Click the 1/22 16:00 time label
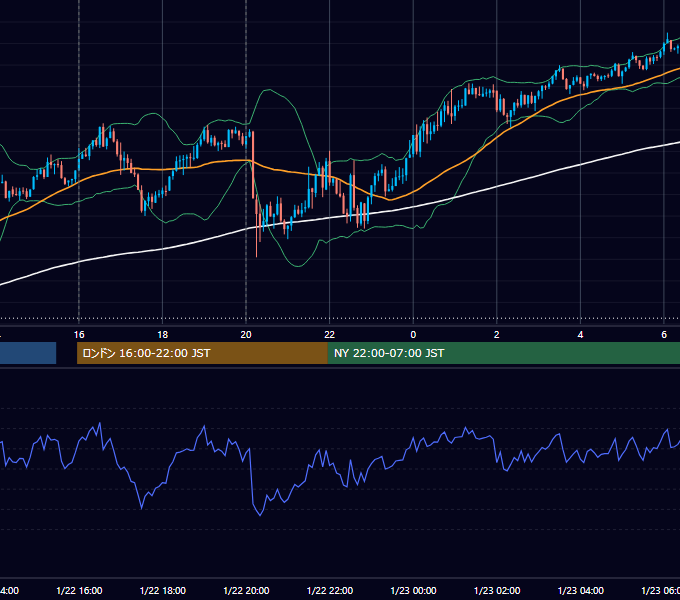The image size is (680, 600). 79,590
